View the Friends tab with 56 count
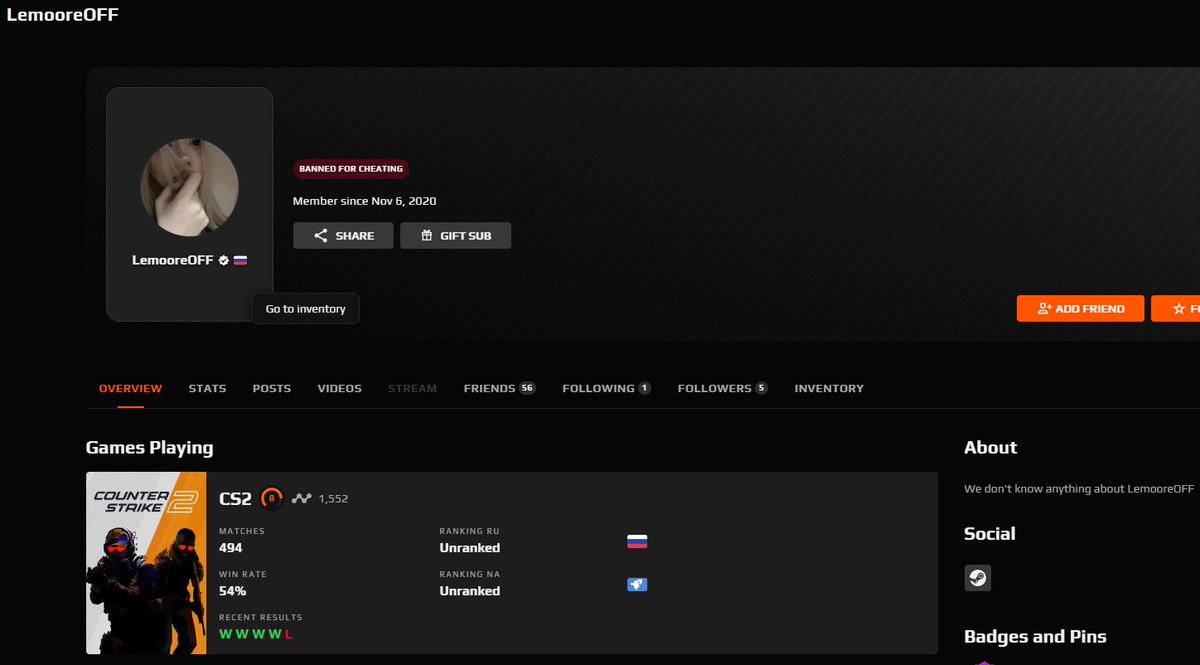1200x665 pixels. point(500,388)
